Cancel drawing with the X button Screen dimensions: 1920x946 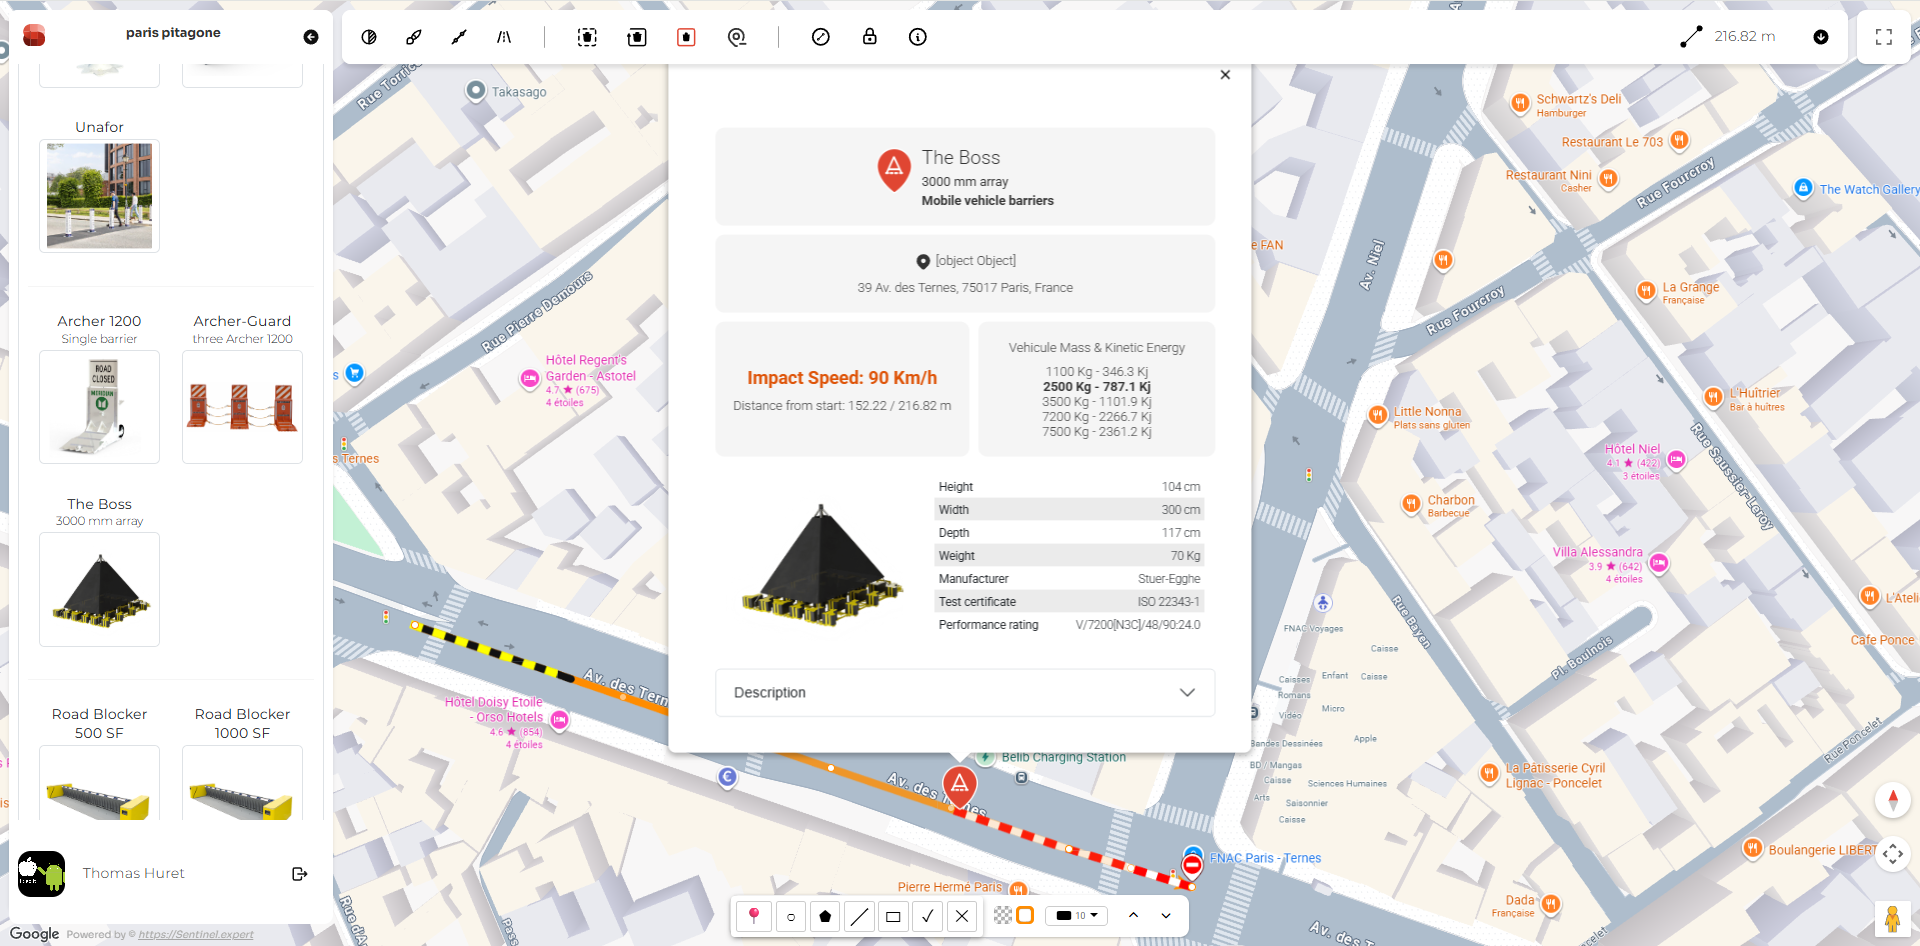pyautogui.click(x=962, y=915)
